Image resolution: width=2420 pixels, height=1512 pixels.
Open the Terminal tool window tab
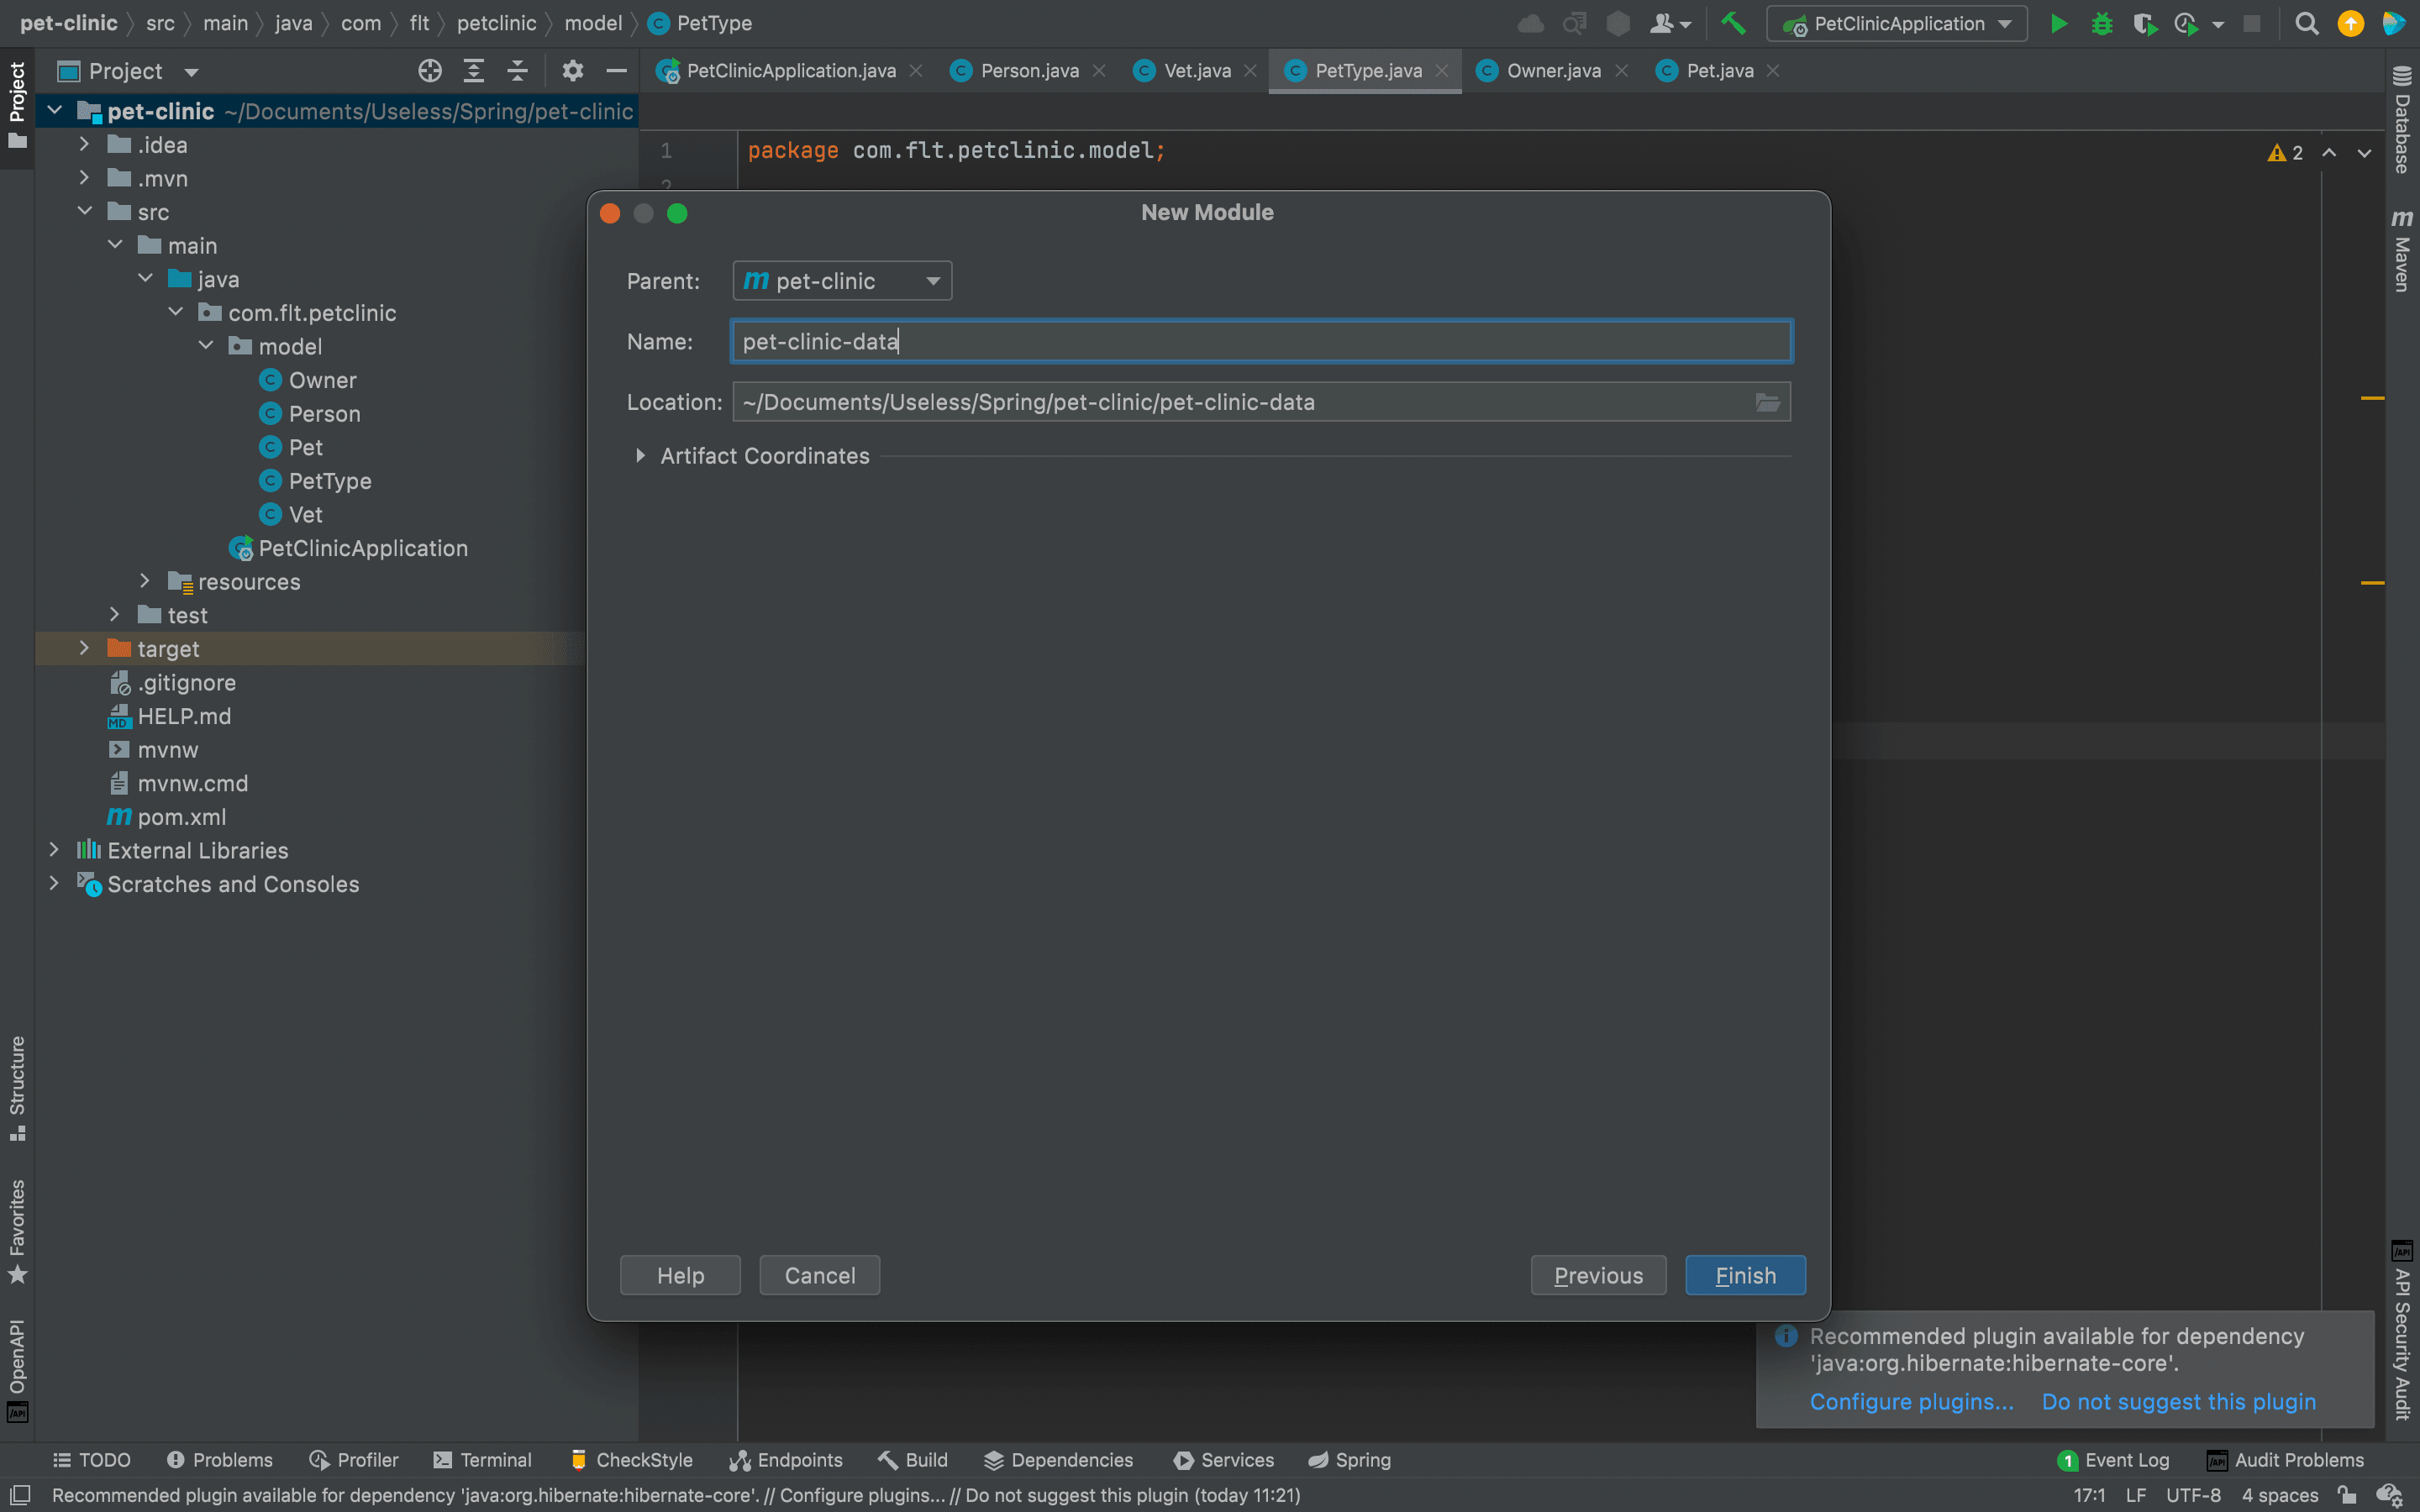pyautogui.click(x=482, y=1460)
